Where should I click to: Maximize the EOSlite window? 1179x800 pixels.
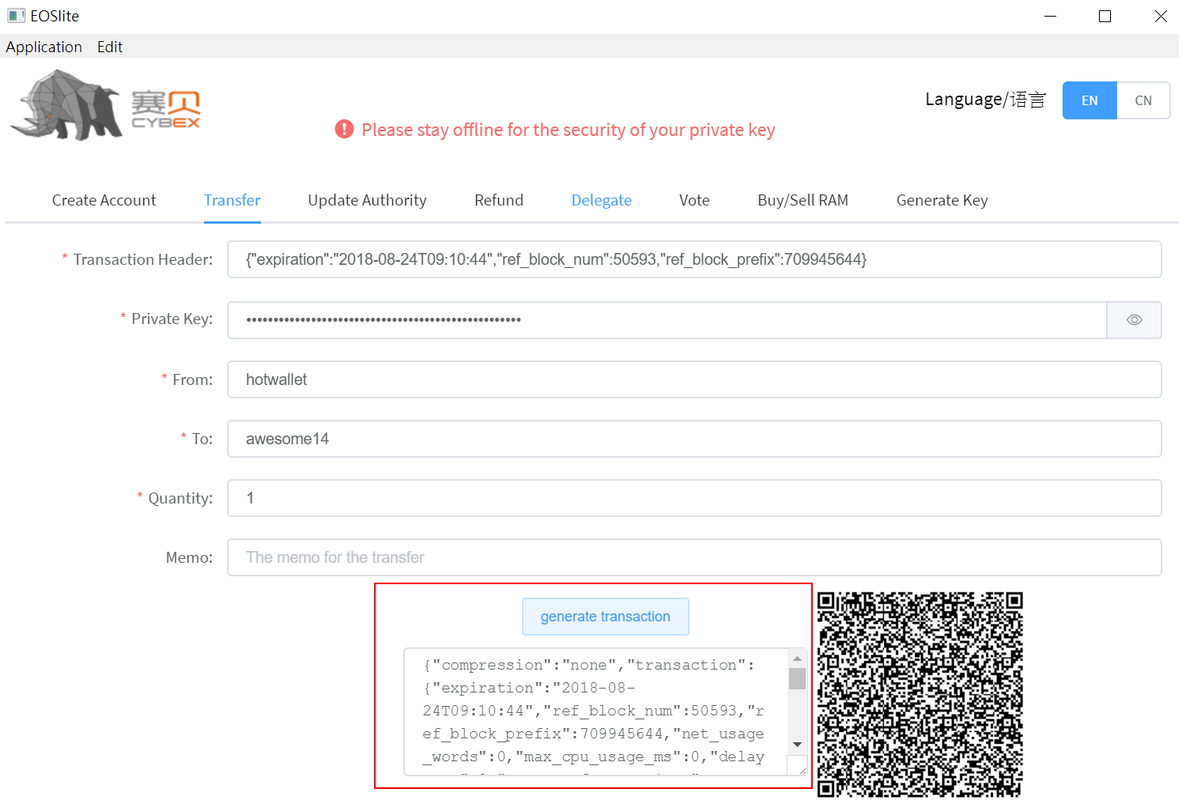(1105, 16)
